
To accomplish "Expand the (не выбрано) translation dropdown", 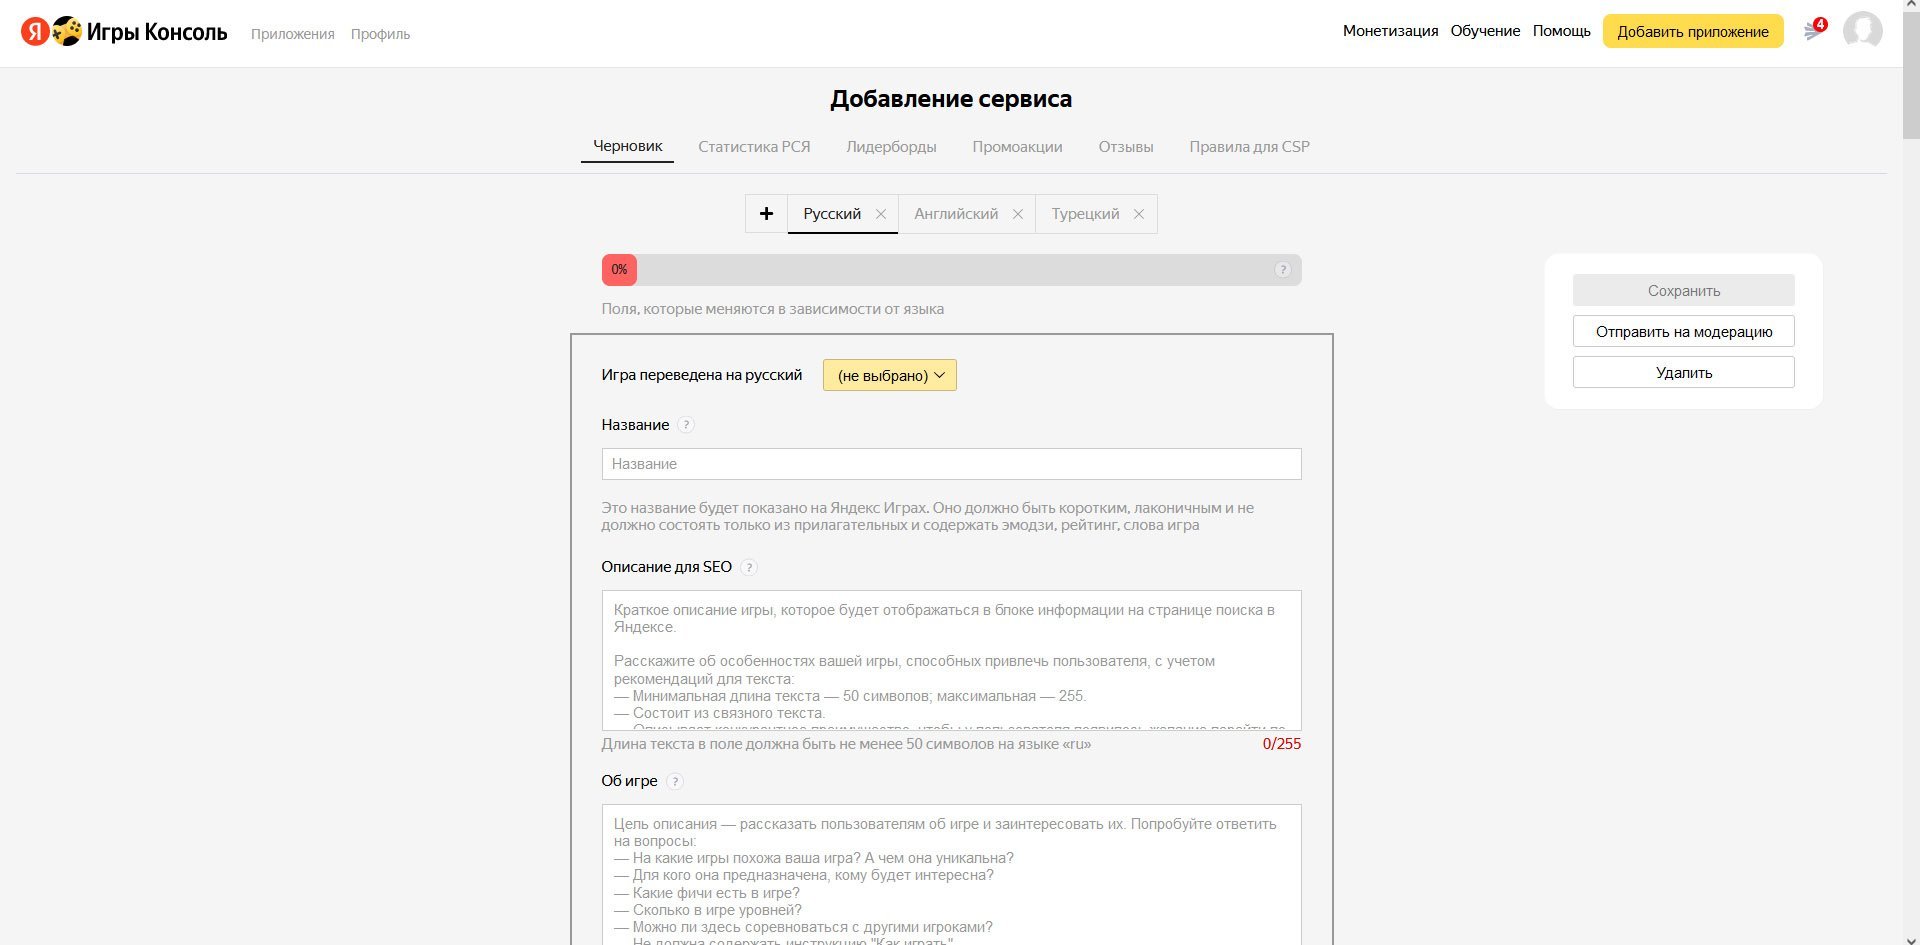I will pos(889,375).
